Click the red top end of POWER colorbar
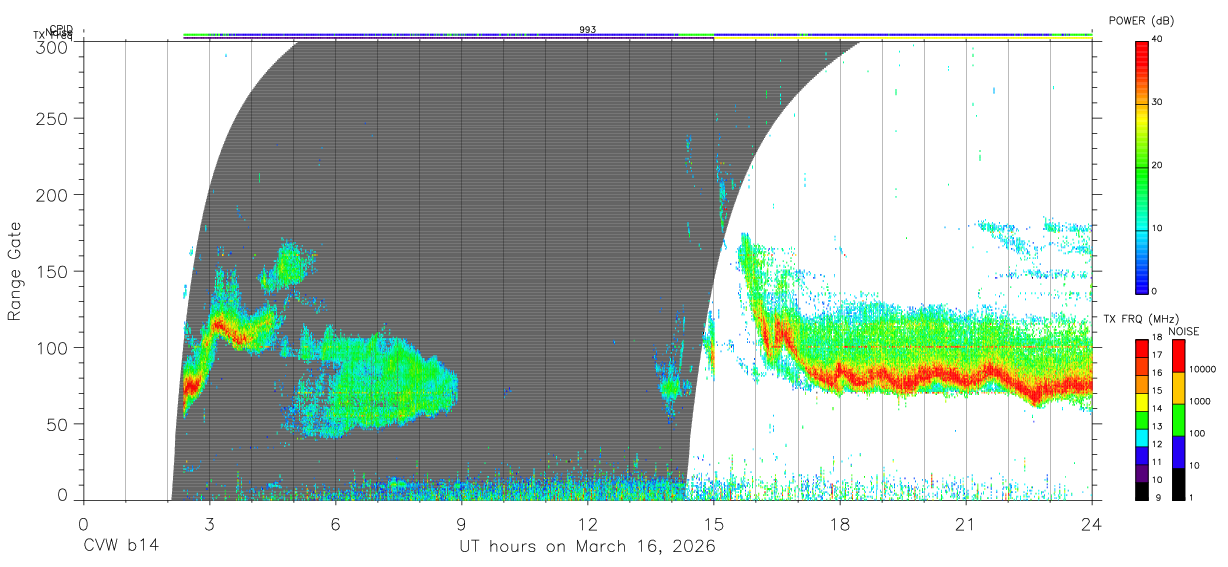This screenshot has height=567, width=1228. pos(1142,45)
